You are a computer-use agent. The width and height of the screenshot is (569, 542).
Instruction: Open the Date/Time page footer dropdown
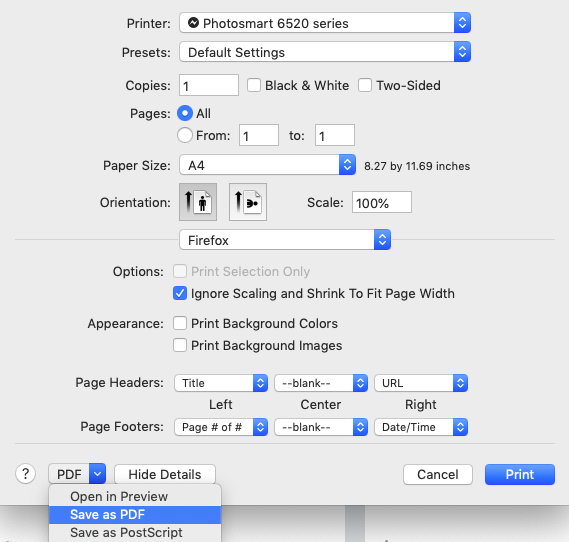click(421, 427)
